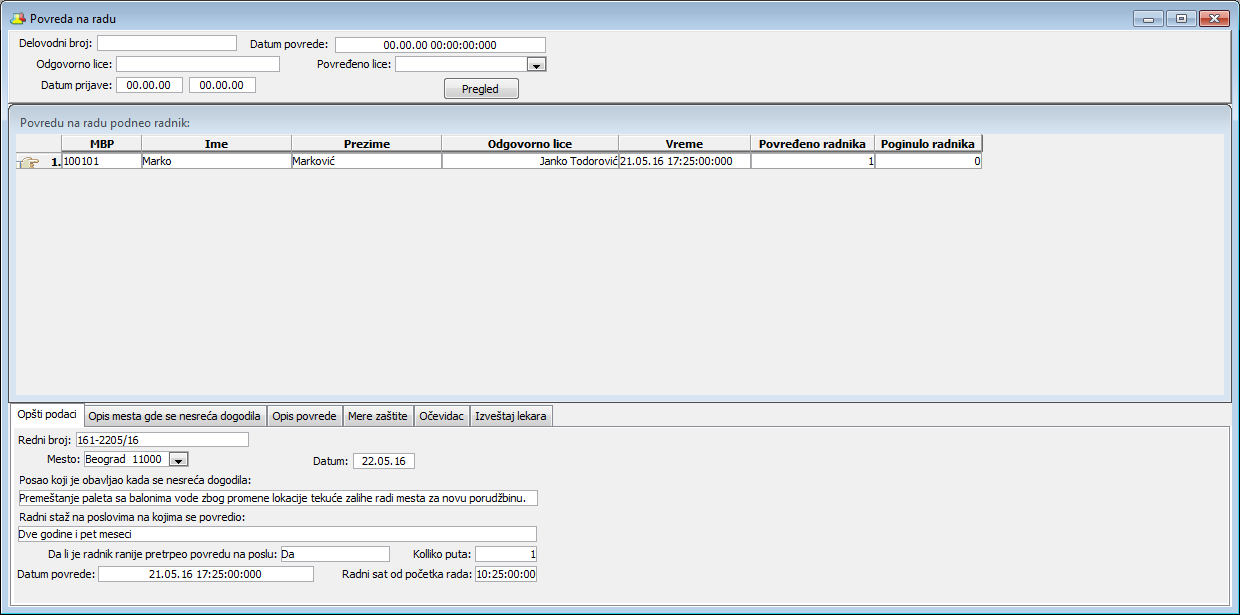This screenshot has height=615, width=1240.
Task: Click the Povreda na radu window icon
Action: coord(17,19)
